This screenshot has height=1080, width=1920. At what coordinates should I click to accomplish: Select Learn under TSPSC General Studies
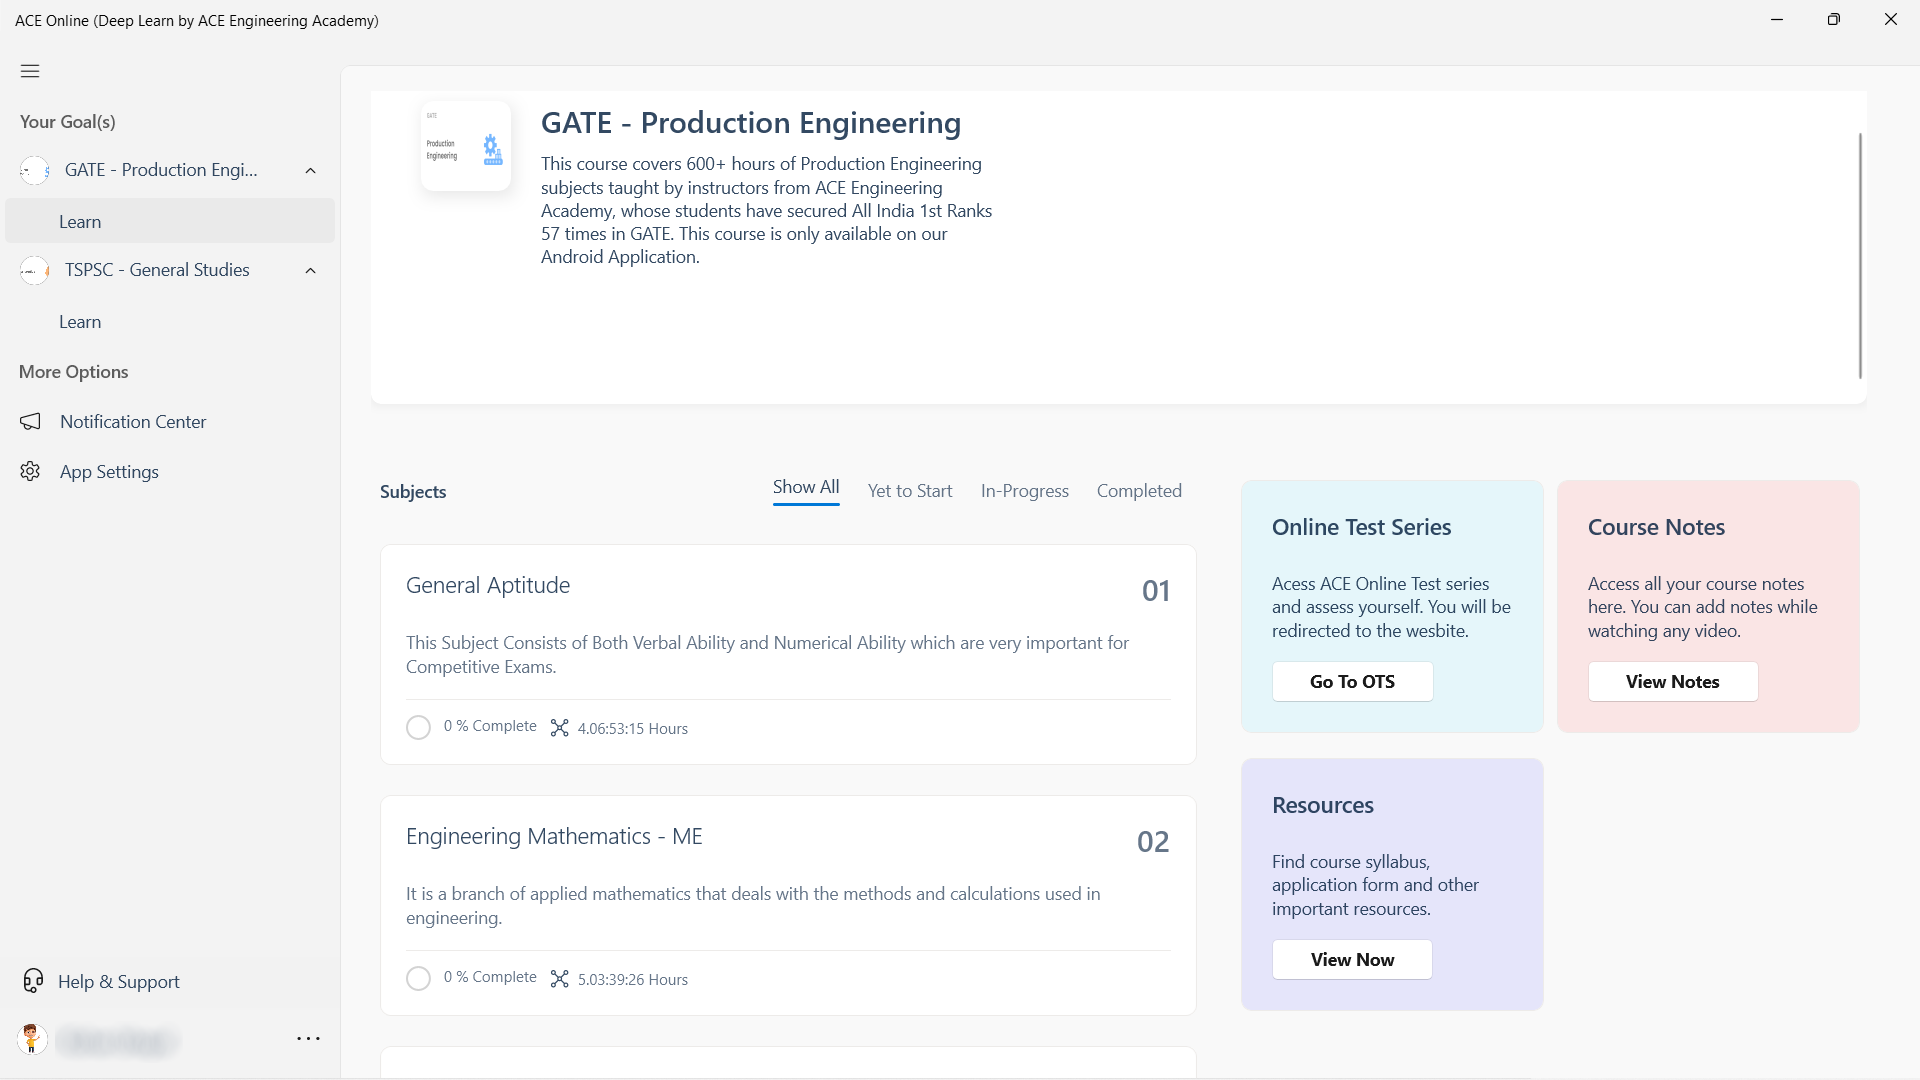(80, 322)
